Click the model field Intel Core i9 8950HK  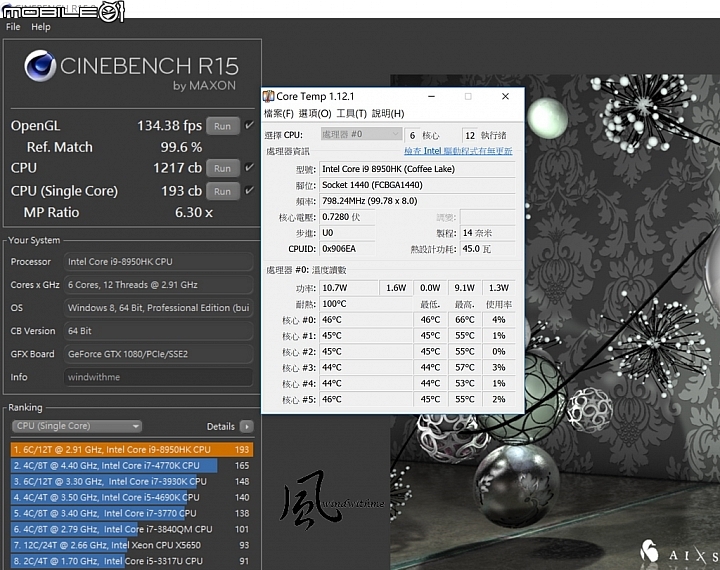417,169
